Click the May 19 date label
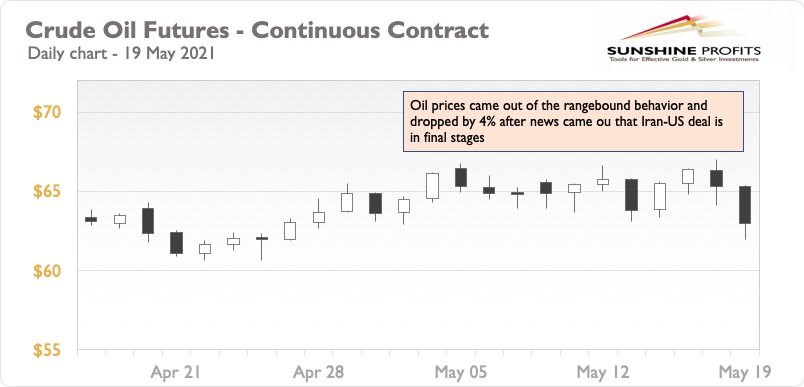The width and height of the screenshot is (804, 387). click(745, 372)
